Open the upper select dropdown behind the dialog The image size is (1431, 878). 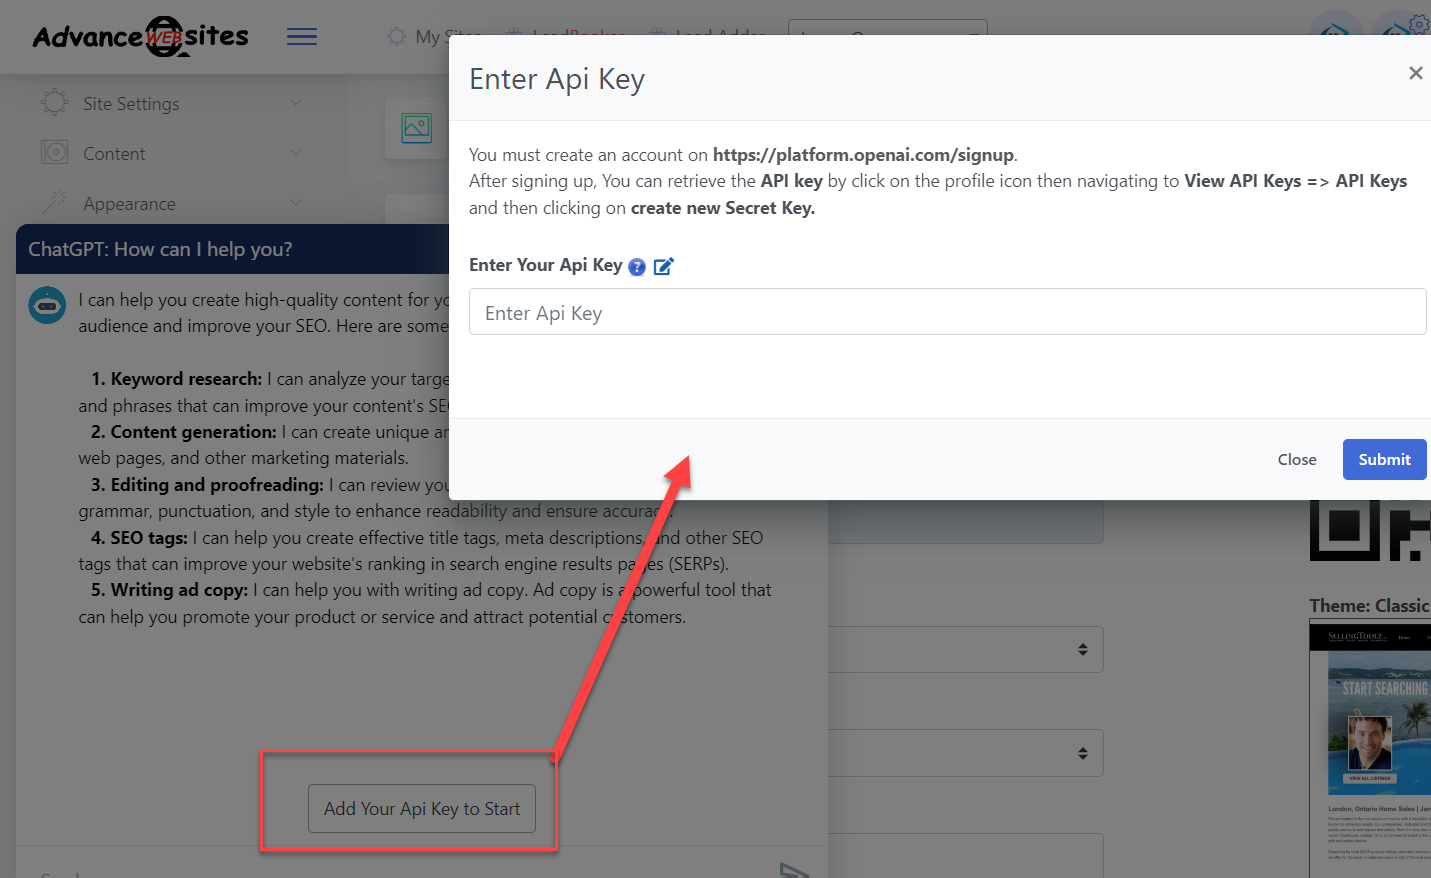(1080, 650)
